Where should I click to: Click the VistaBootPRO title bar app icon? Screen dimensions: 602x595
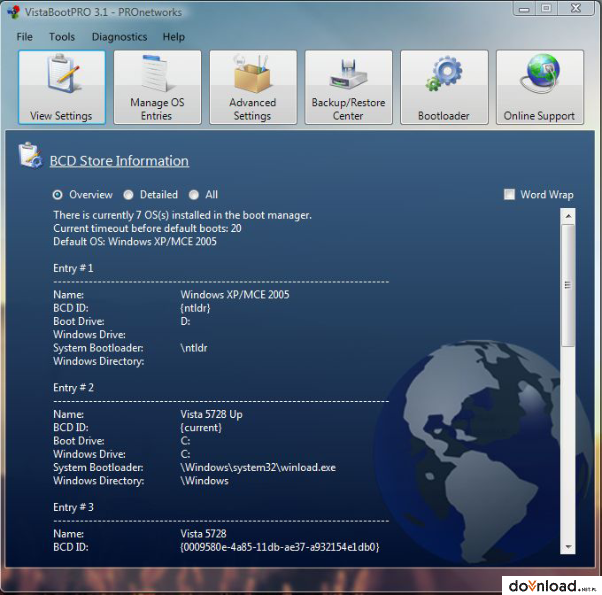pos(13,12)
